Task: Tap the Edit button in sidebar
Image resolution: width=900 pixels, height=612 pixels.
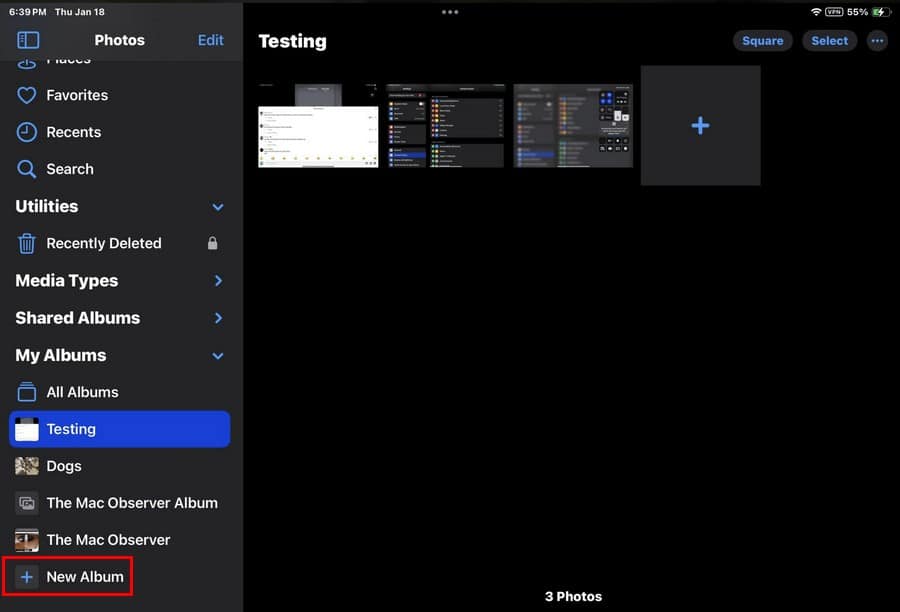Action: pos(211,40)
